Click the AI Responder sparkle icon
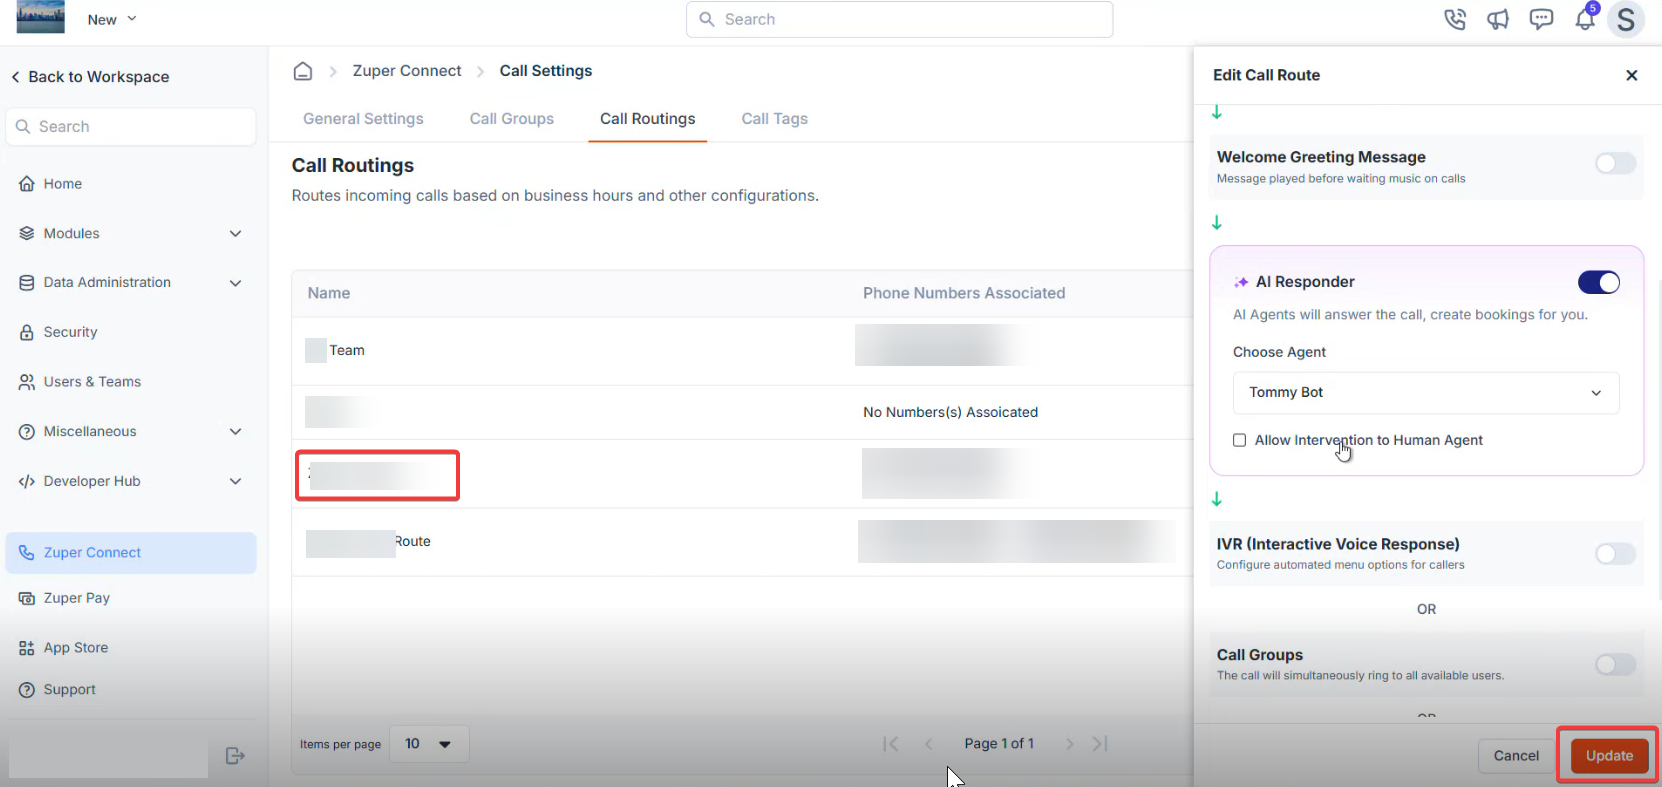Screen dimensions: 1662x787 pos(1241,283)
